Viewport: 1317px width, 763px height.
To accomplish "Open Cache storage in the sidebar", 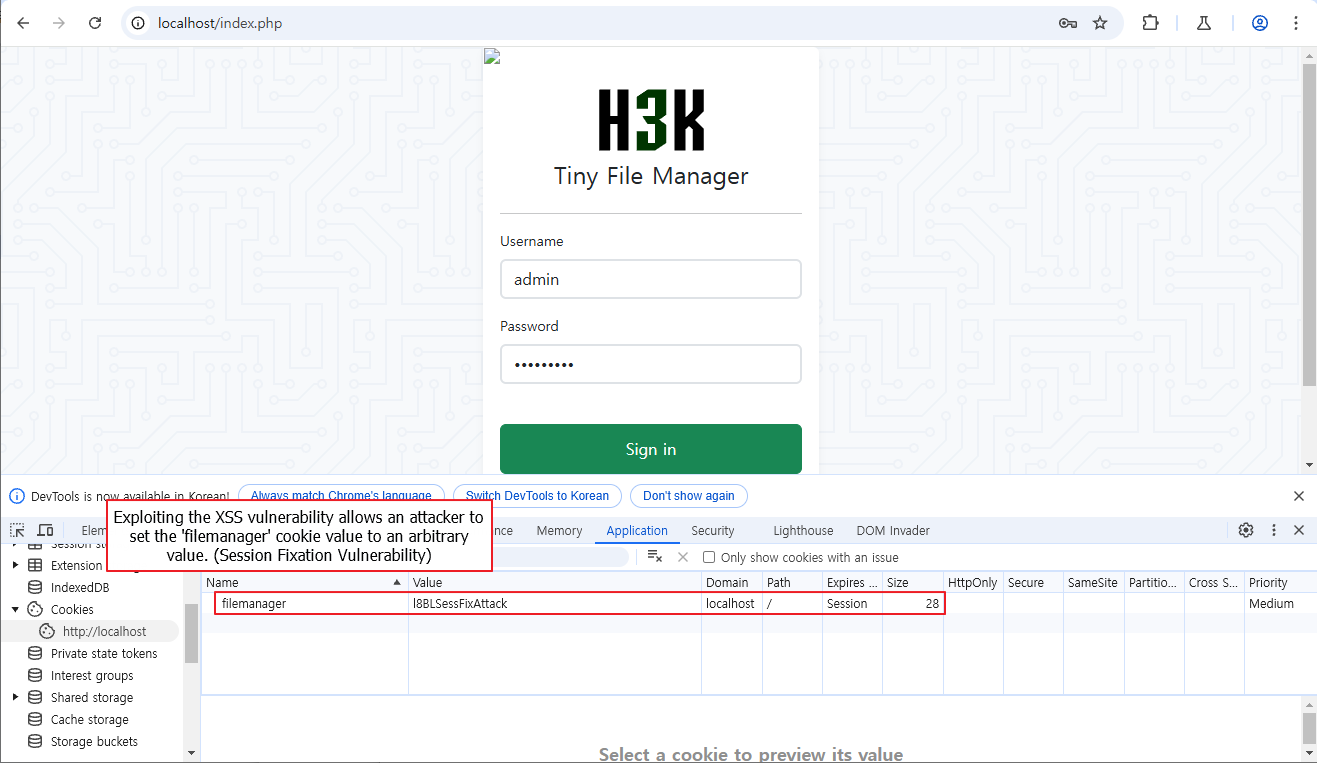I will (x=90, y=719).
